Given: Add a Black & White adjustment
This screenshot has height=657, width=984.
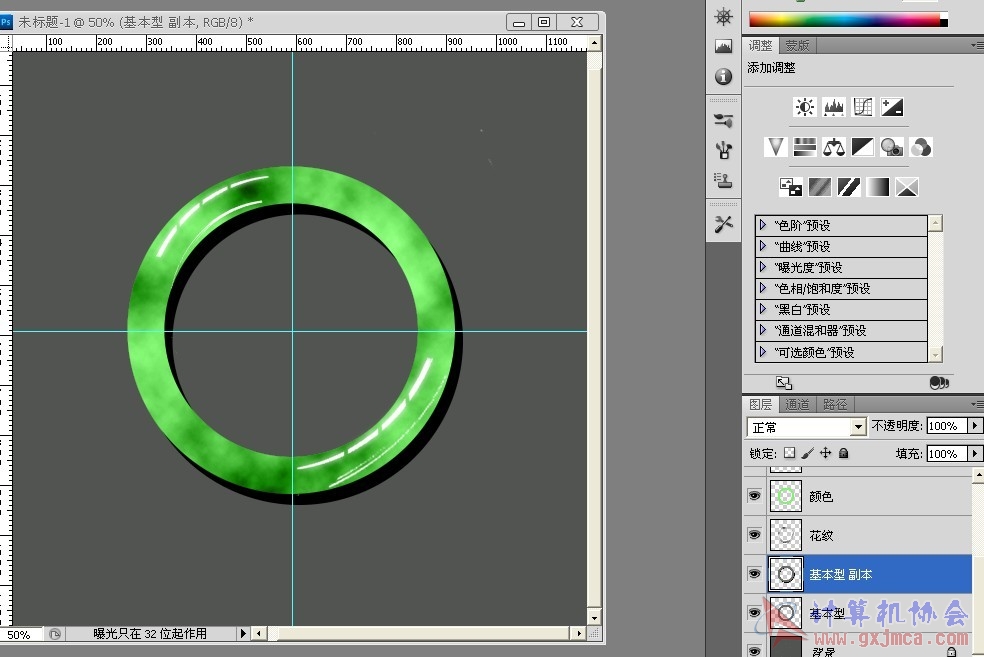Looking at the screenshot, I should click(863, 147).
